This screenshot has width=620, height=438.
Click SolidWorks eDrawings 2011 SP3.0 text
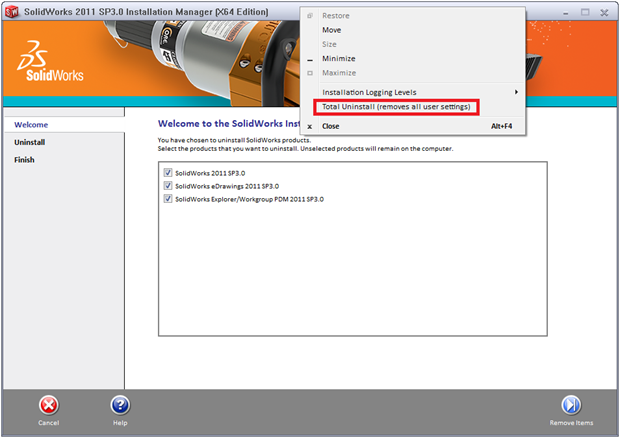tap(227, 186)
